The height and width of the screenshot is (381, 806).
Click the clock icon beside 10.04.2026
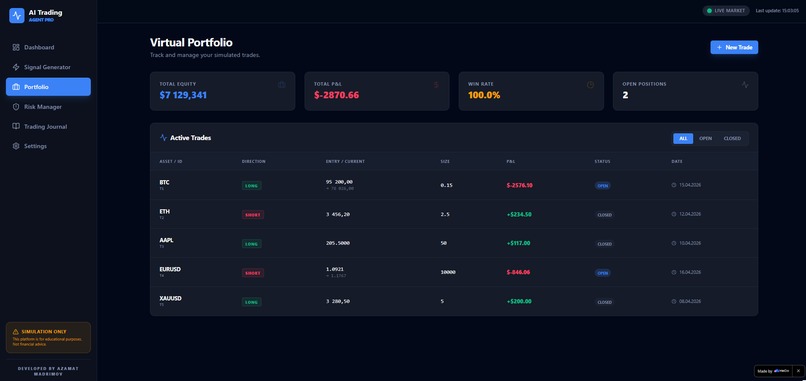pos(674,243)
